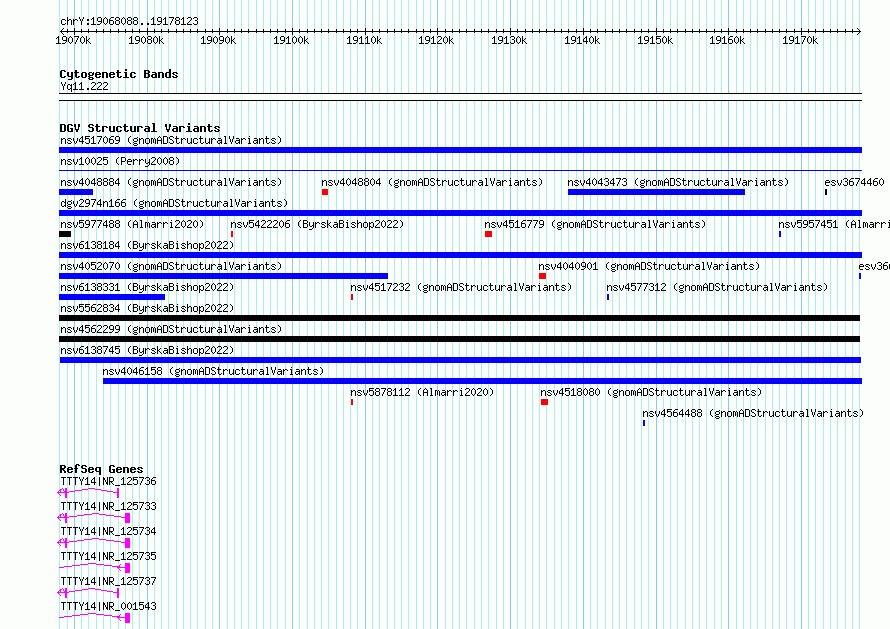
Task: Click the 19140k ruler position label
Action: click(x=582, y=40)
